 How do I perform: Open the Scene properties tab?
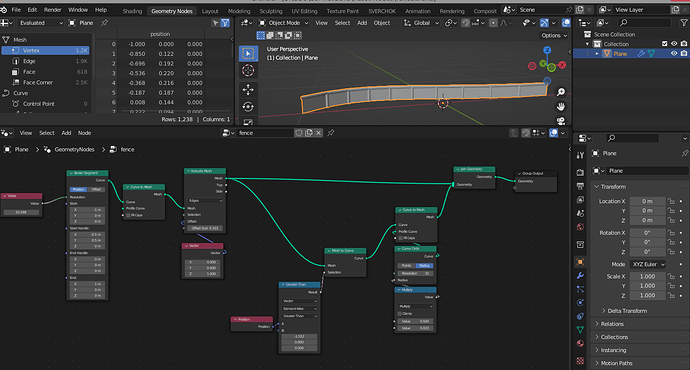[580, 213]
